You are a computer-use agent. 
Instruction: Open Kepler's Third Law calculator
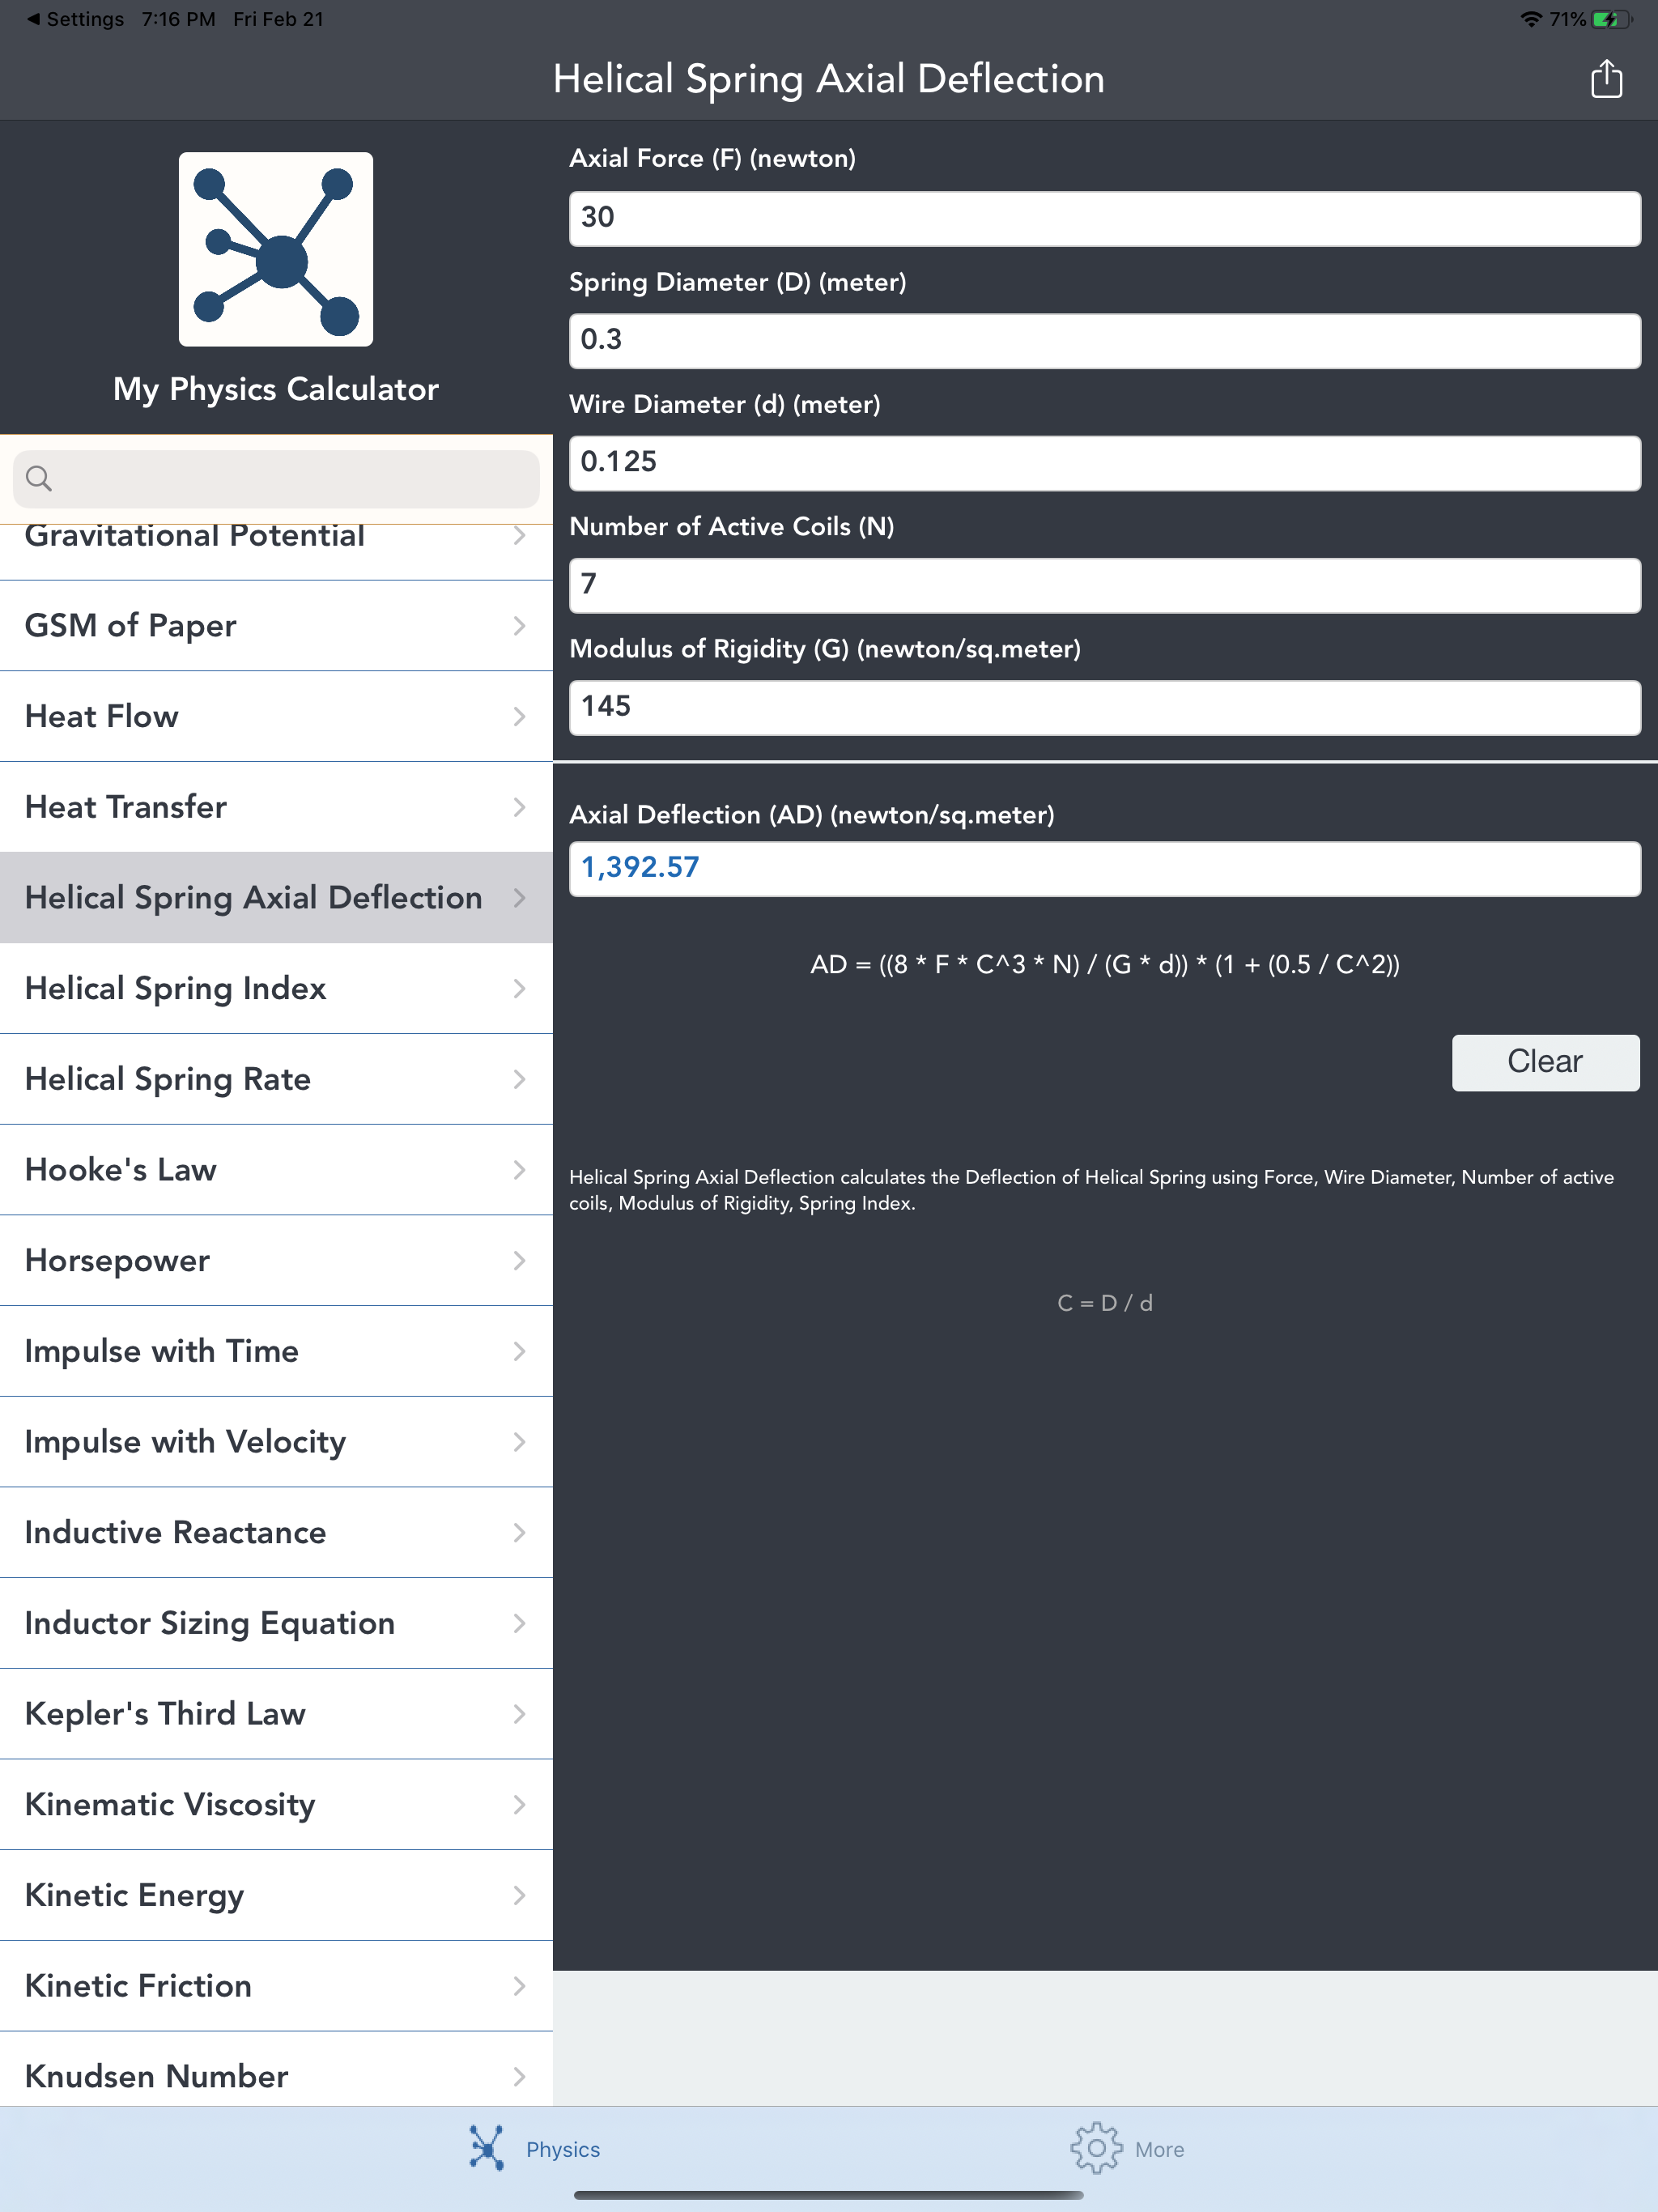pyautogui.click(x=276, y=1714)
